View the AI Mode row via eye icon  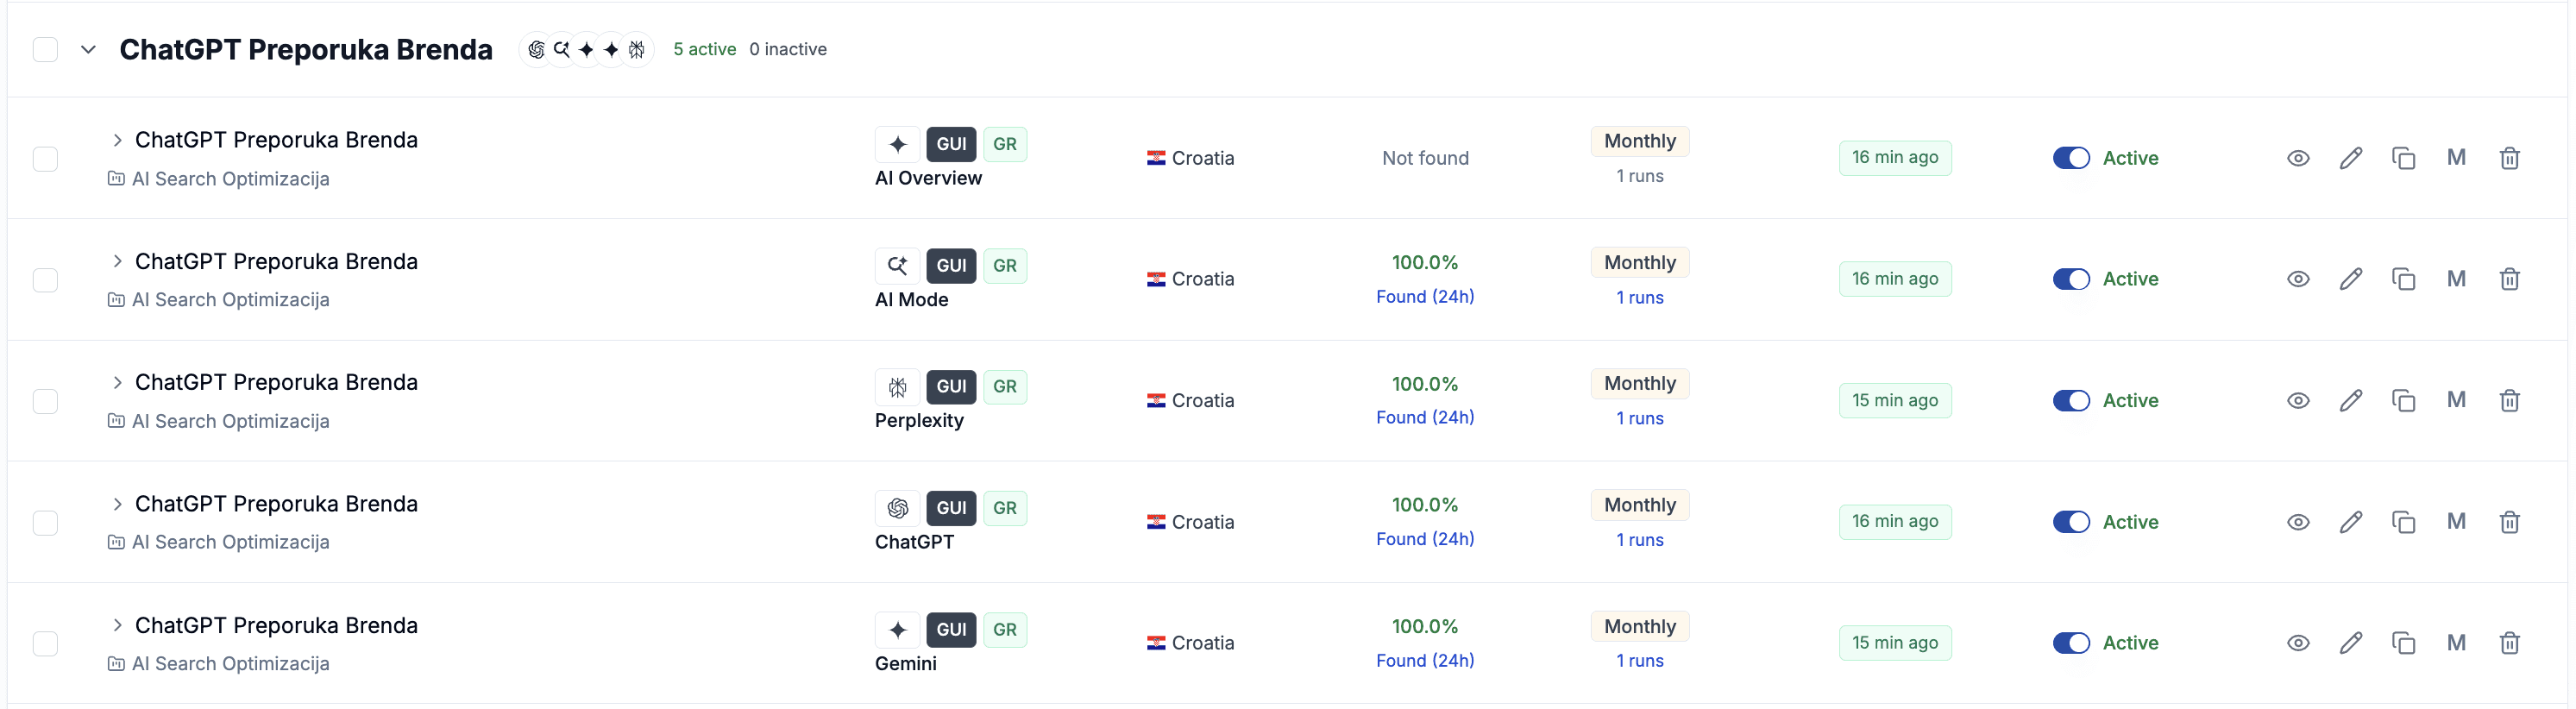coord(2298,279)
